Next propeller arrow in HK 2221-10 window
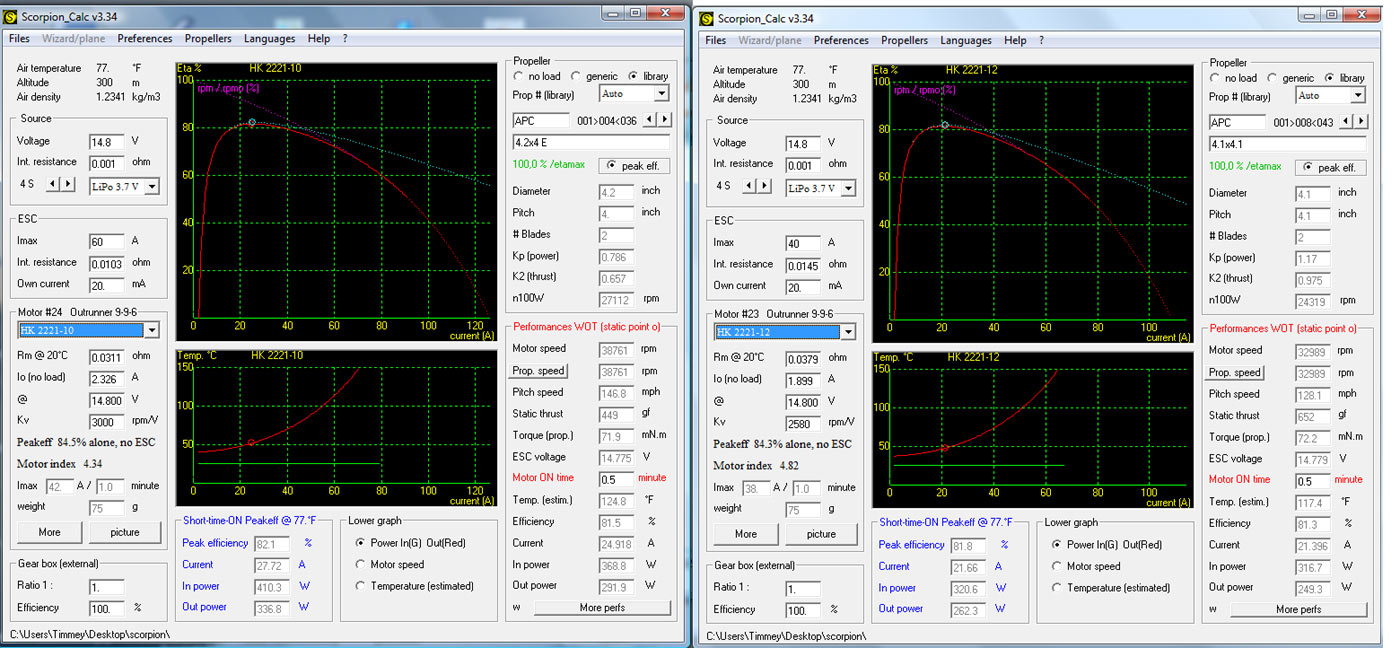The height and width of the screenshot is (648, 1400). coord(663,120)
